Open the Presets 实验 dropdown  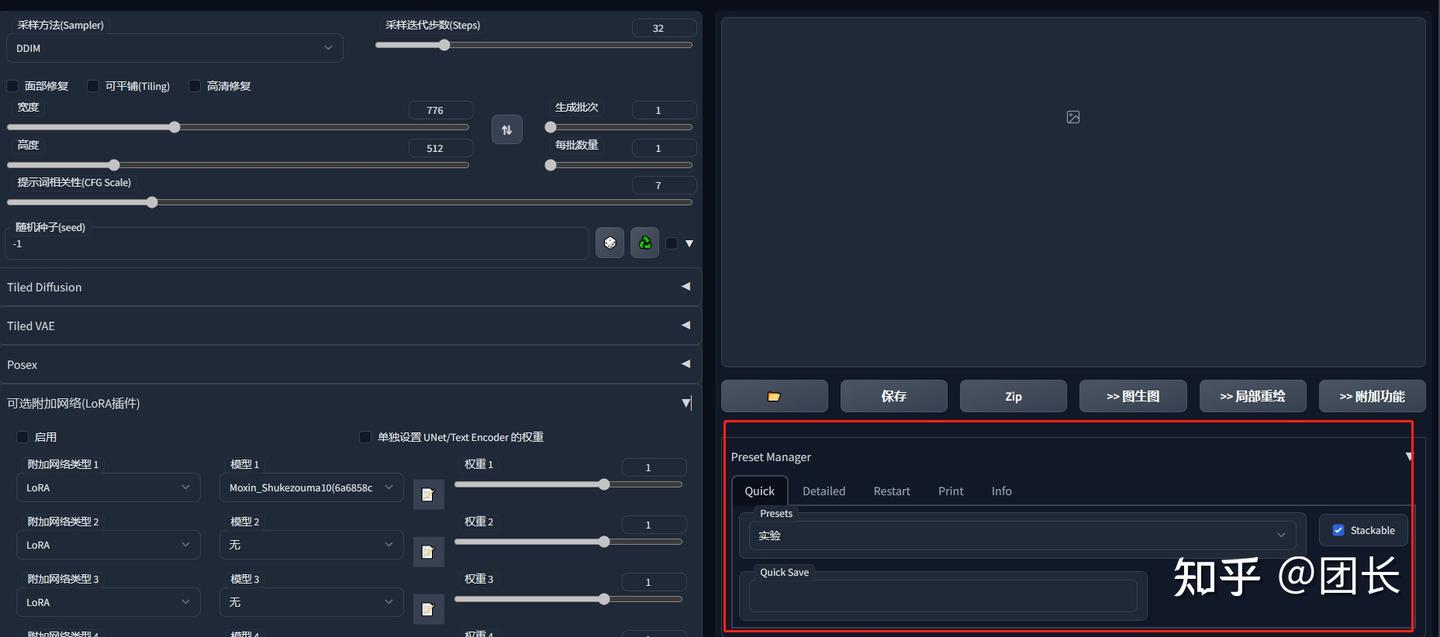(1022, 535)
